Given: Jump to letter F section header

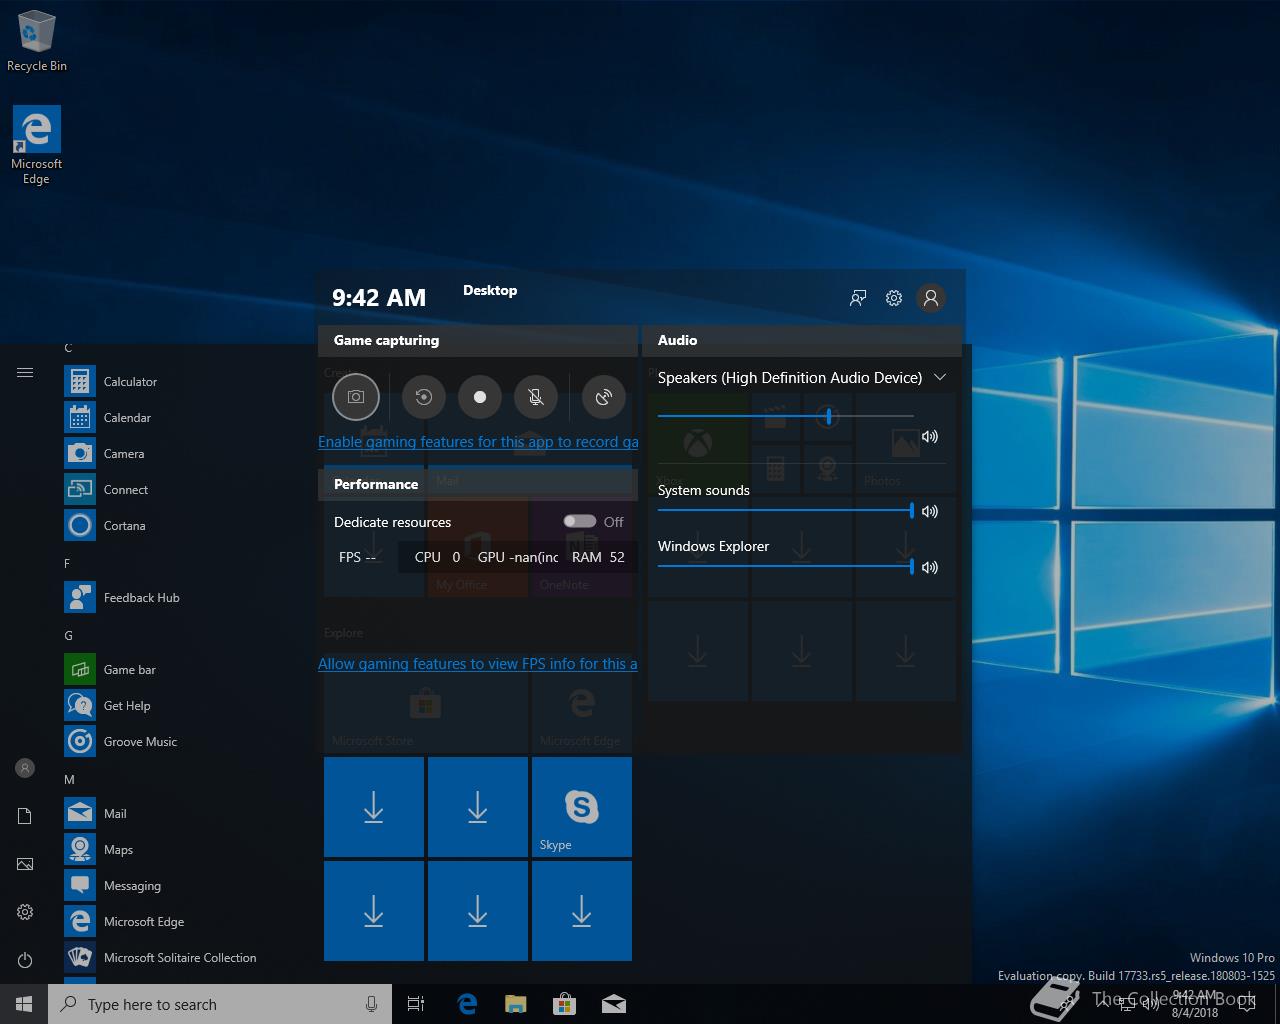Looking at the screenshot, I should pyautogui.click(x=67, y=564).
